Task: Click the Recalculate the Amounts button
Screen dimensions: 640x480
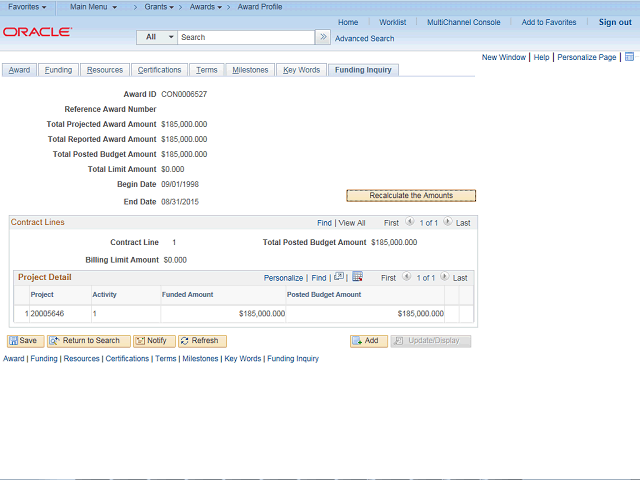Action: pyautogui.click(x=411, y=196)
